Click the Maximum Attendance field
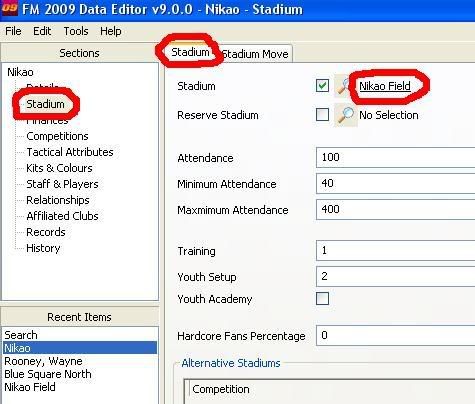Image resolution: width=475 pixels, height=404 pixels. [395, 210]
